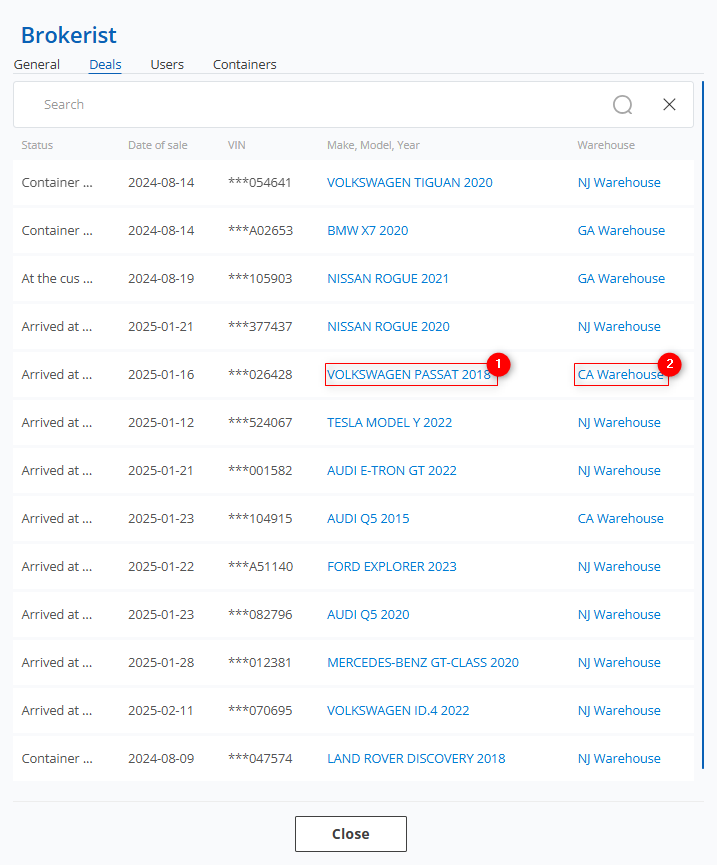Select VIN ***A51140 cell
717x865 pixels.
coord(260,567)
